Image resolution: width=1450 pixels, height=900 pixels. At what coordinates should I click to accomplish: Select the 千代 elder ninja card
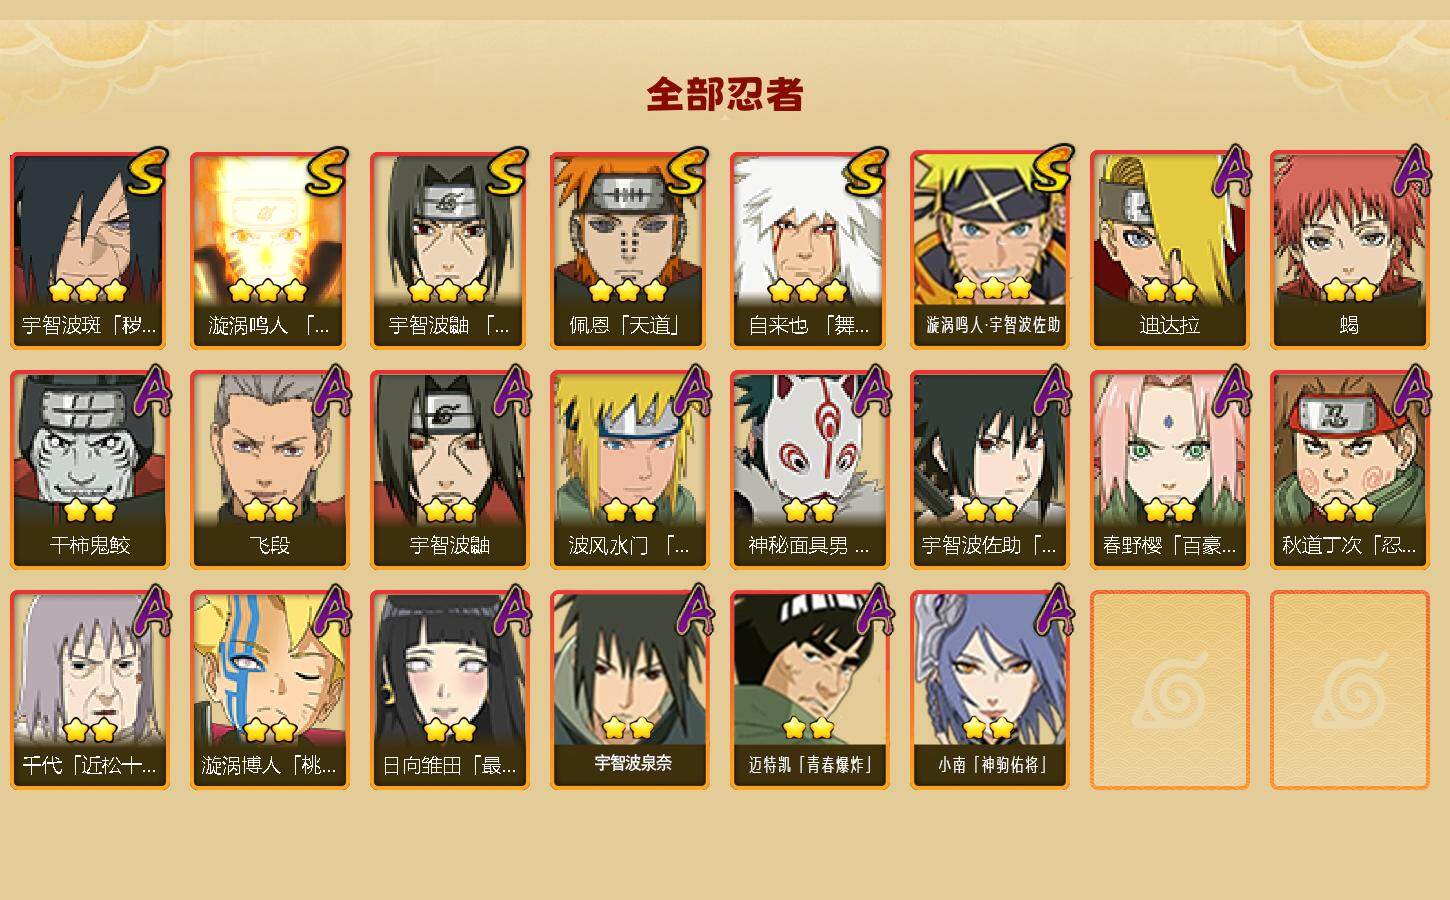[90, 690]
